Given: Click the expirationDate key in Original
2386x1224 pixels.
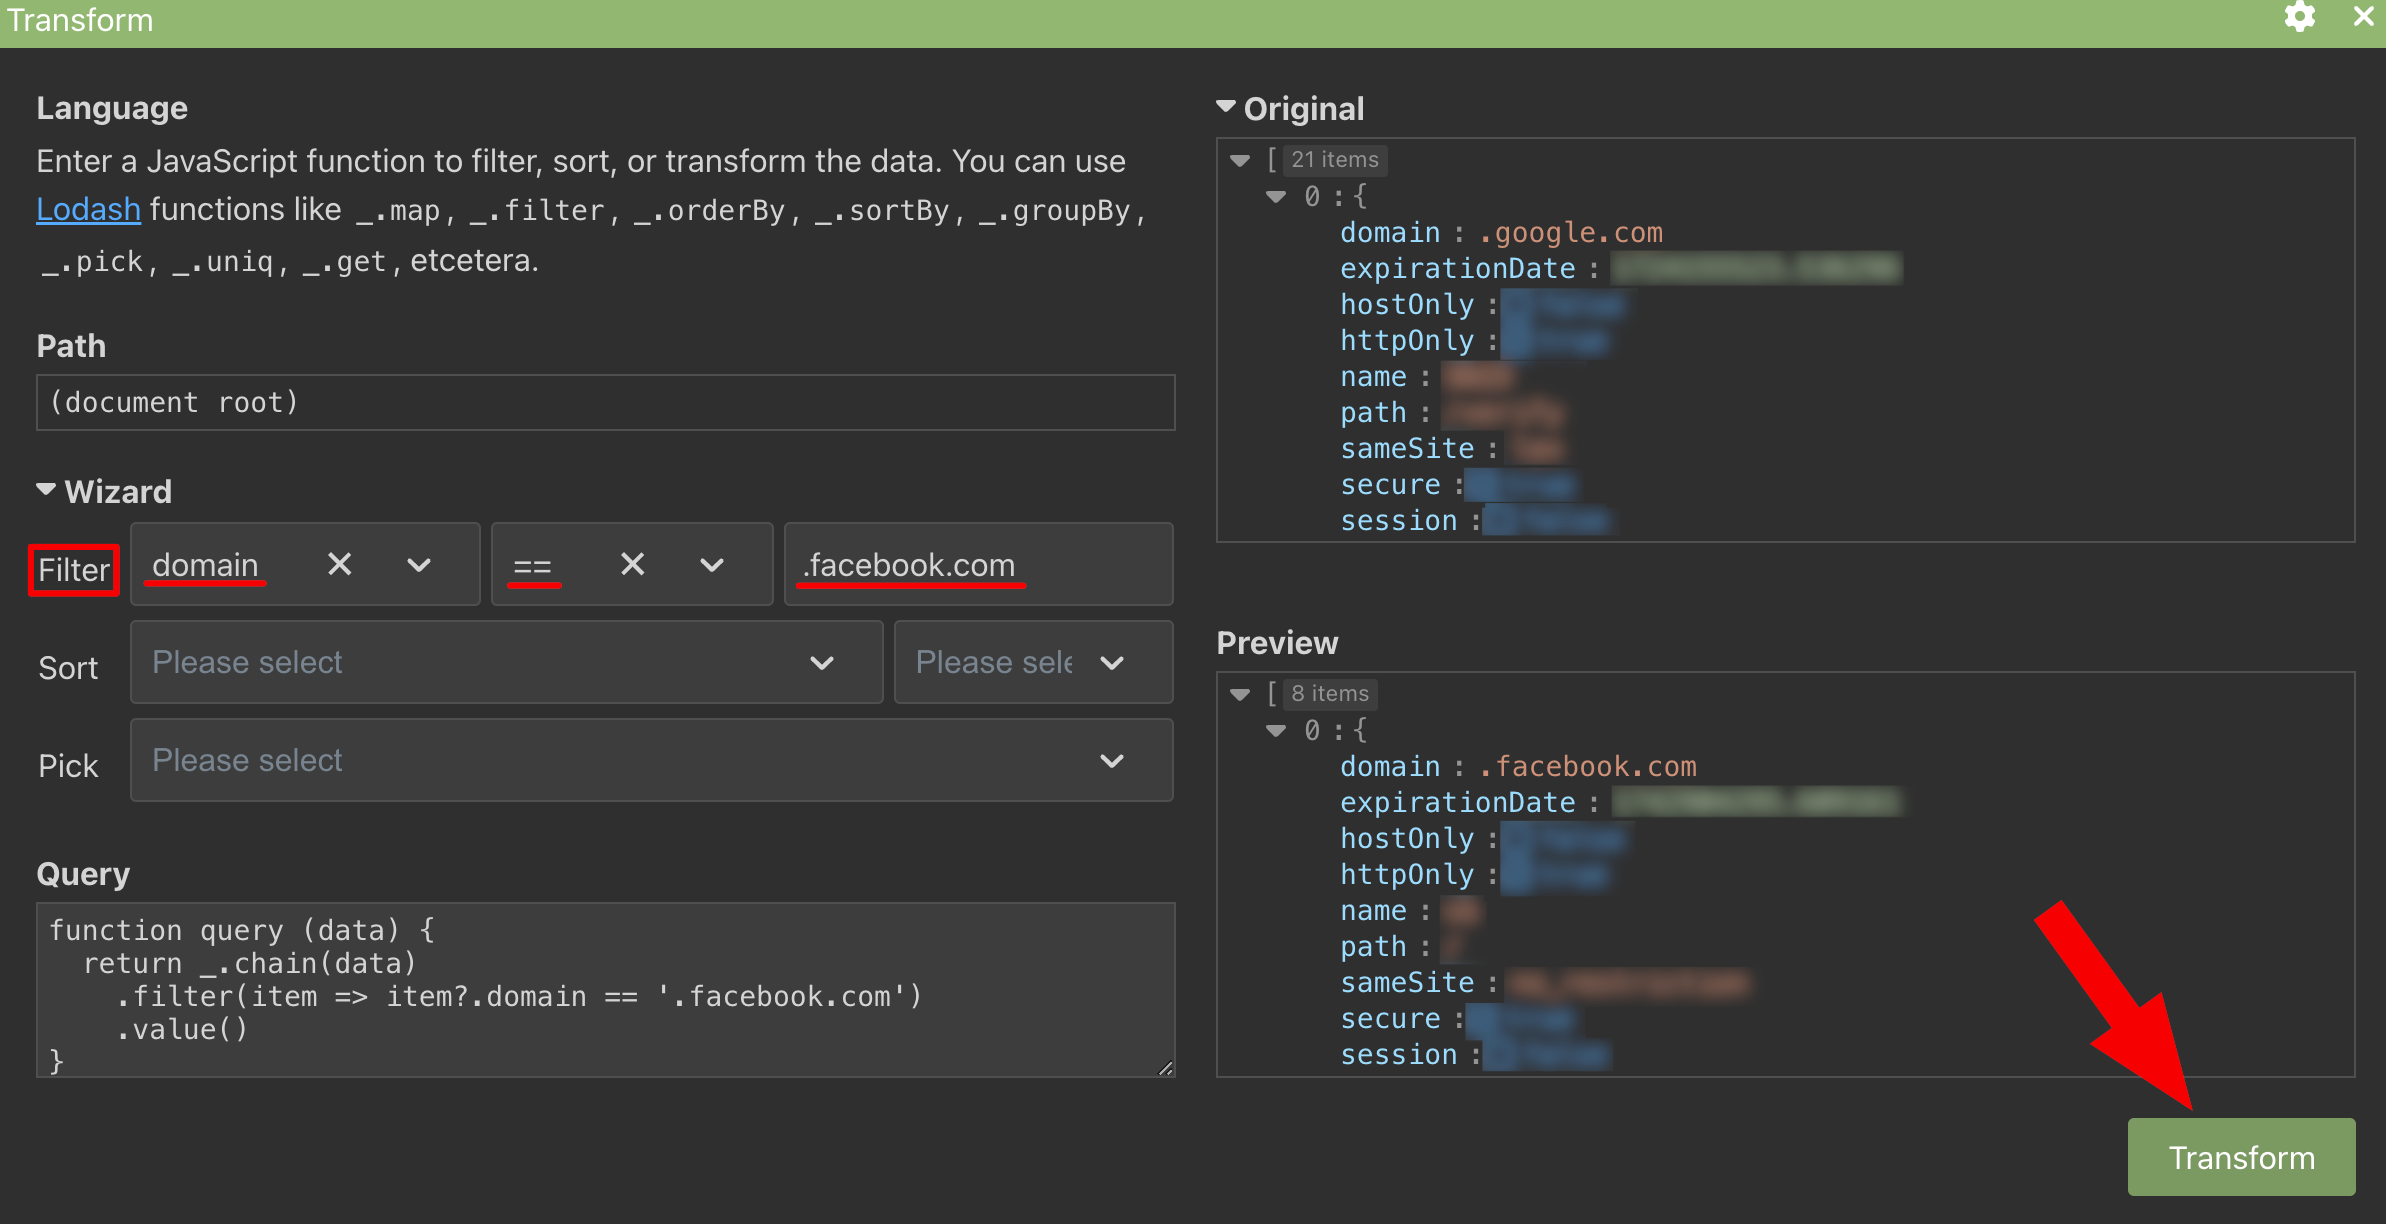Looking at the screenshot, I should (1457, 268).
